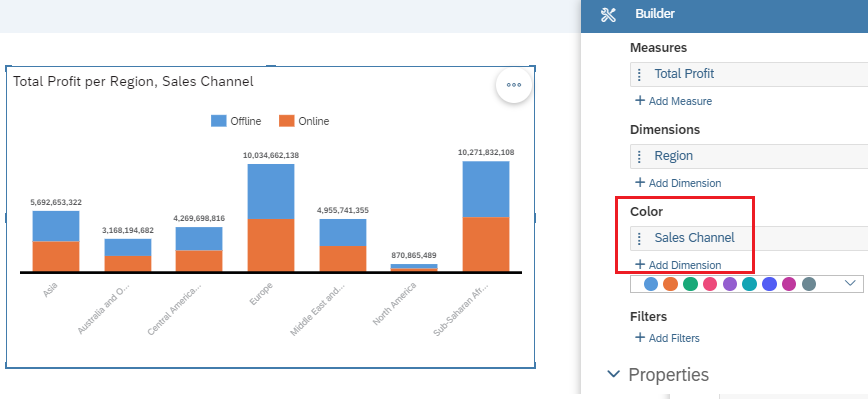Click the North America axis label
Viewport: 868px width, 399px height.
(394, 303)
